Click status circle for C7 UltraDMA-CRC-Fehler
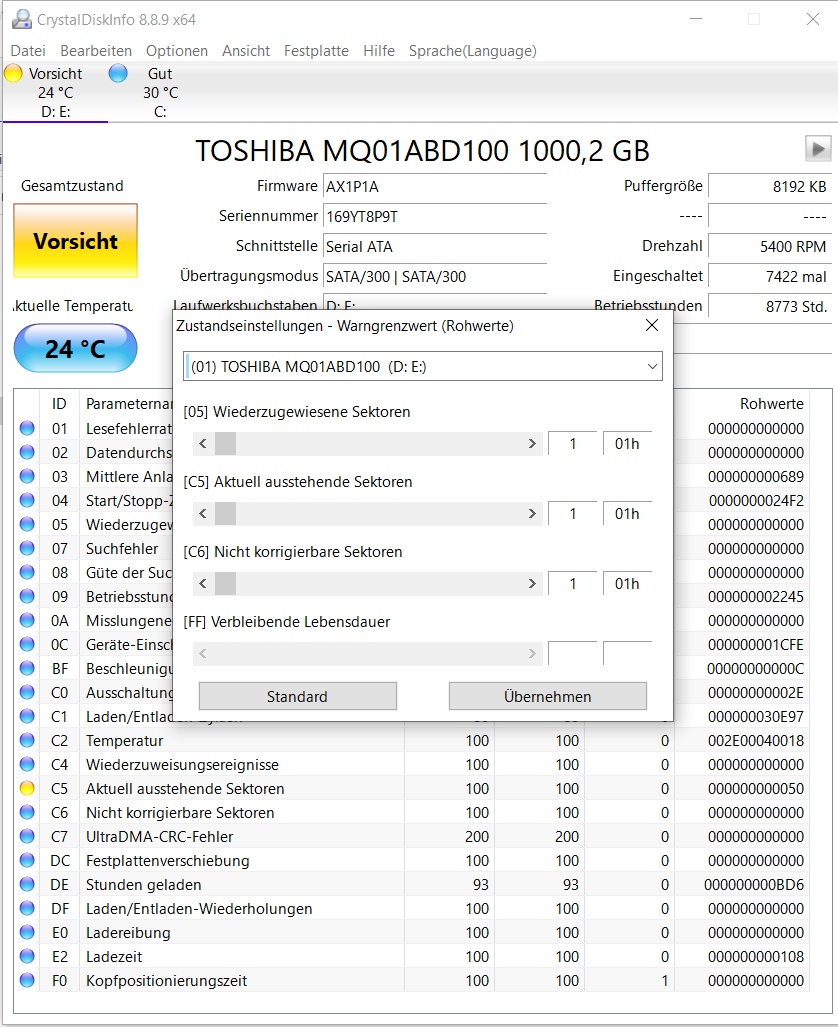The width and height of the screenshot is (838, 1027). point(27,836)
